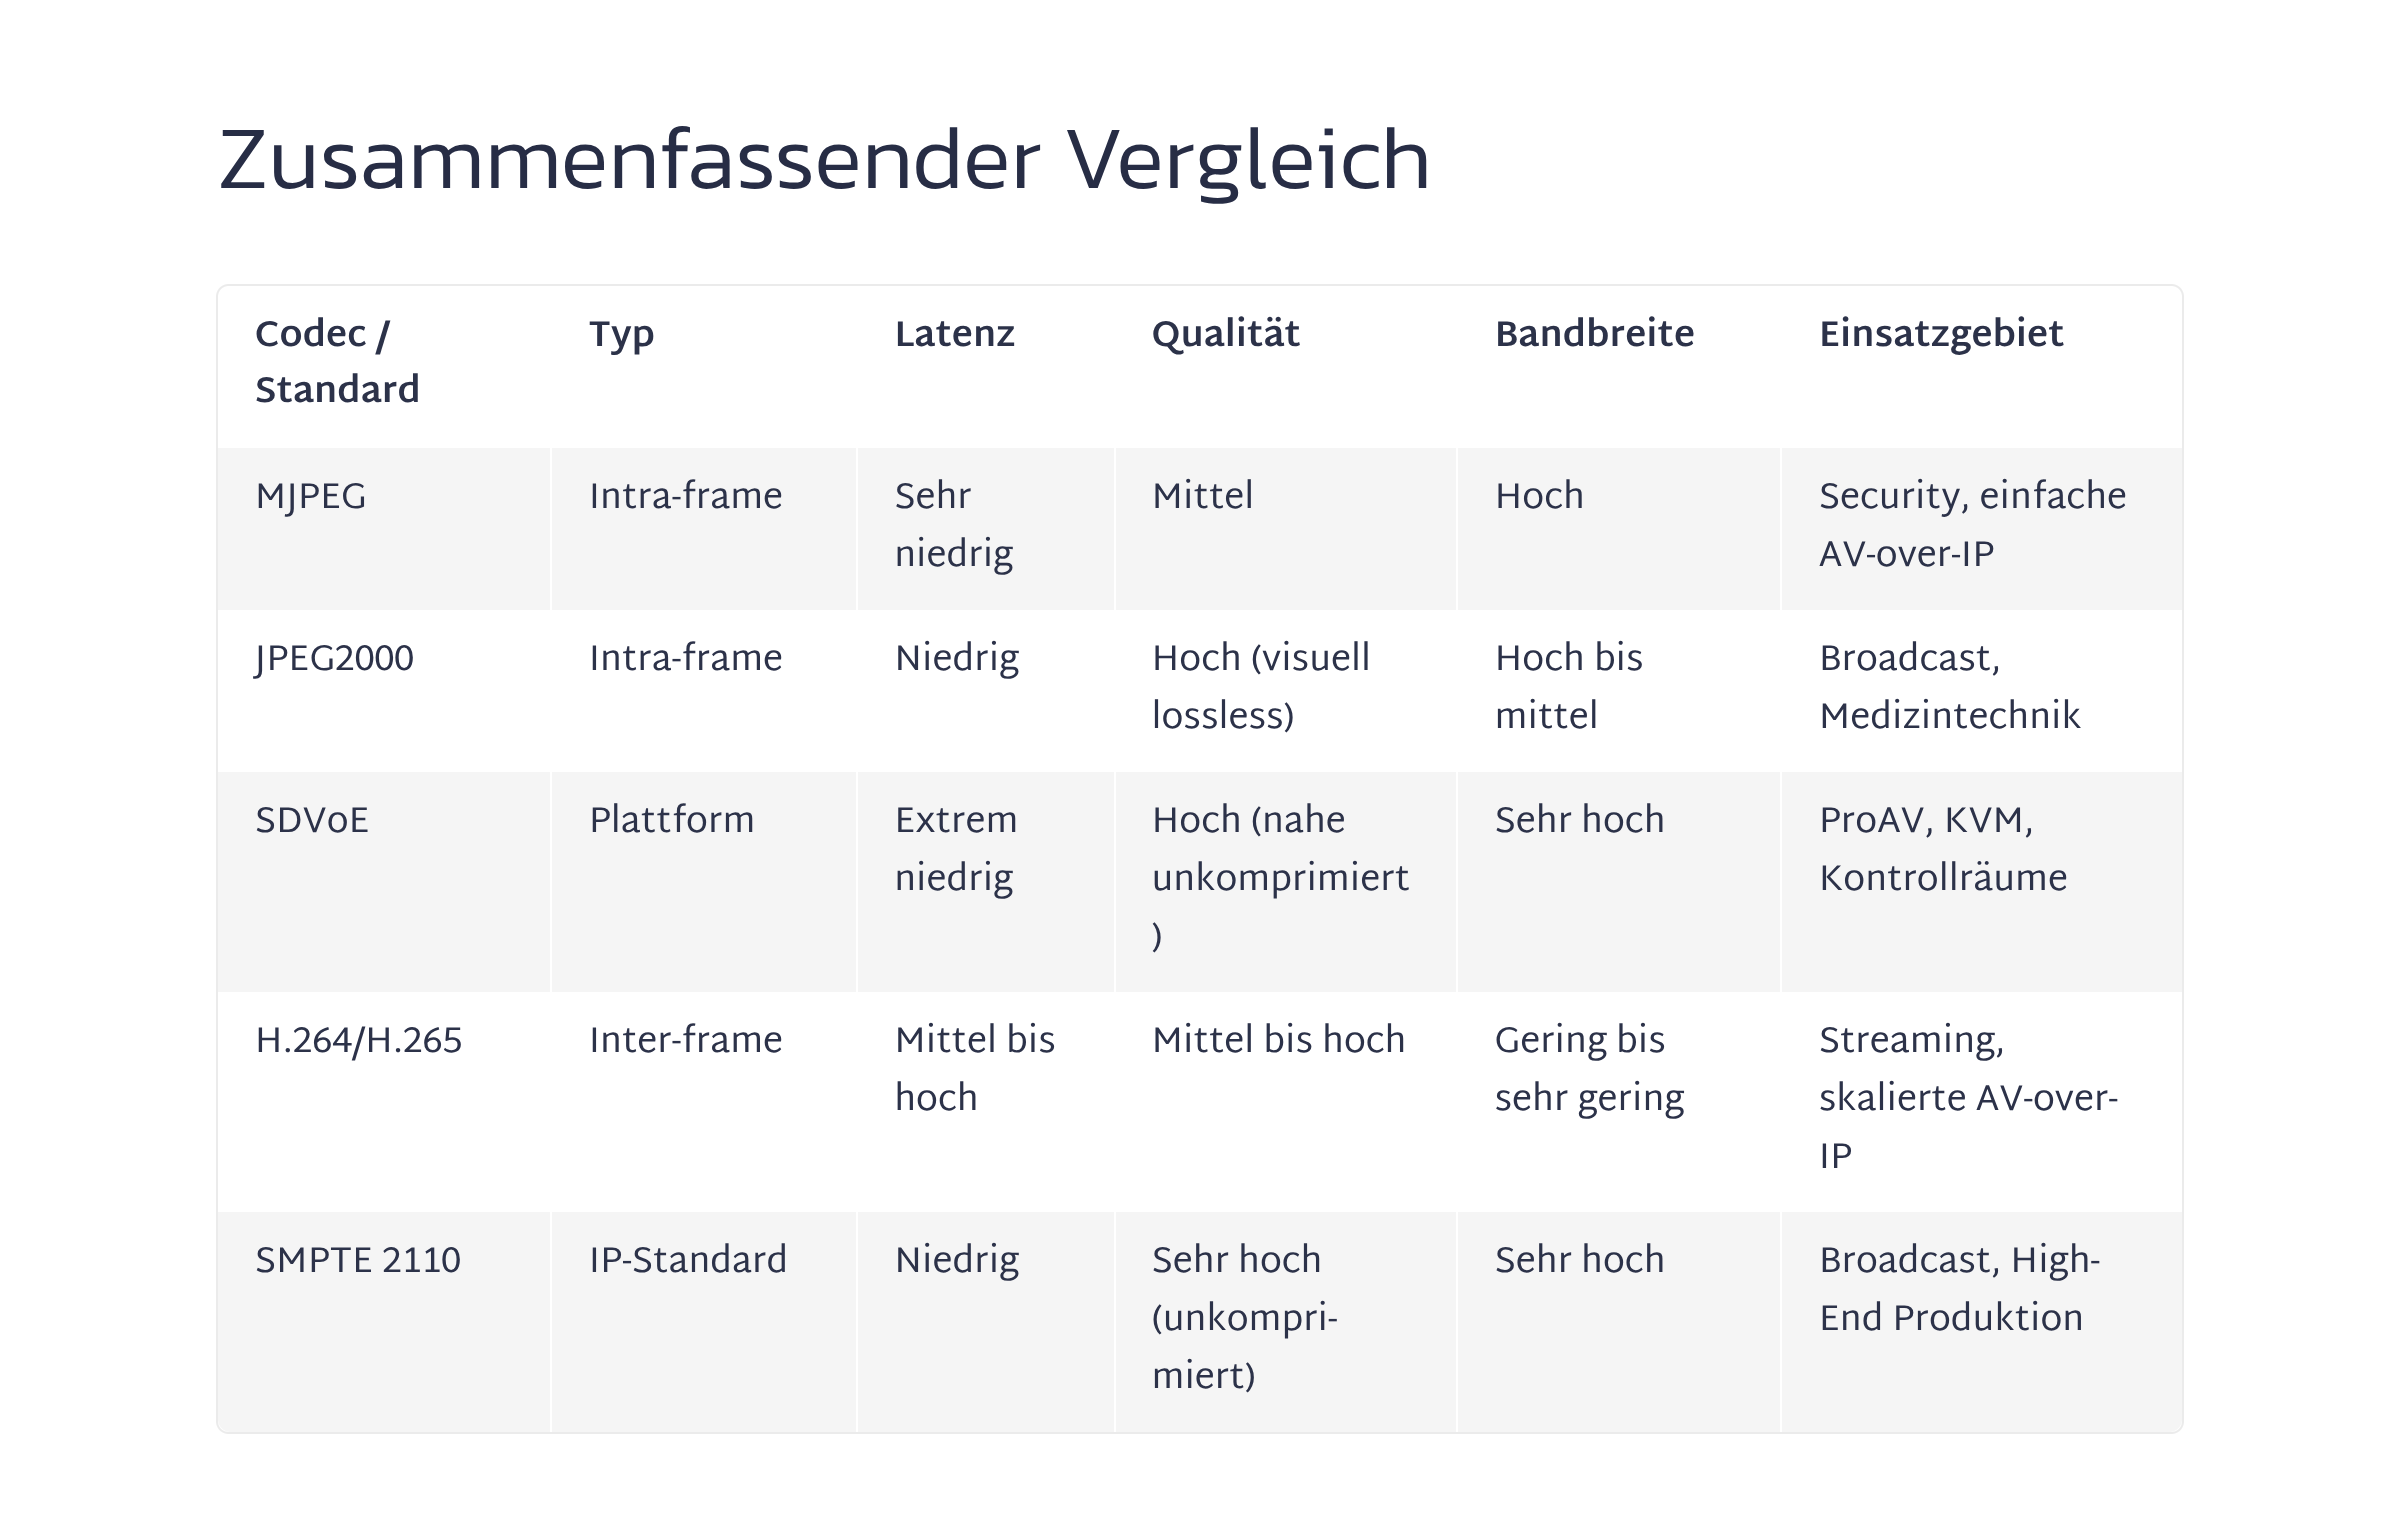Click the 'Typ' column header
This screenshot has width=2400, height=1534.
(x=621, y=334)
